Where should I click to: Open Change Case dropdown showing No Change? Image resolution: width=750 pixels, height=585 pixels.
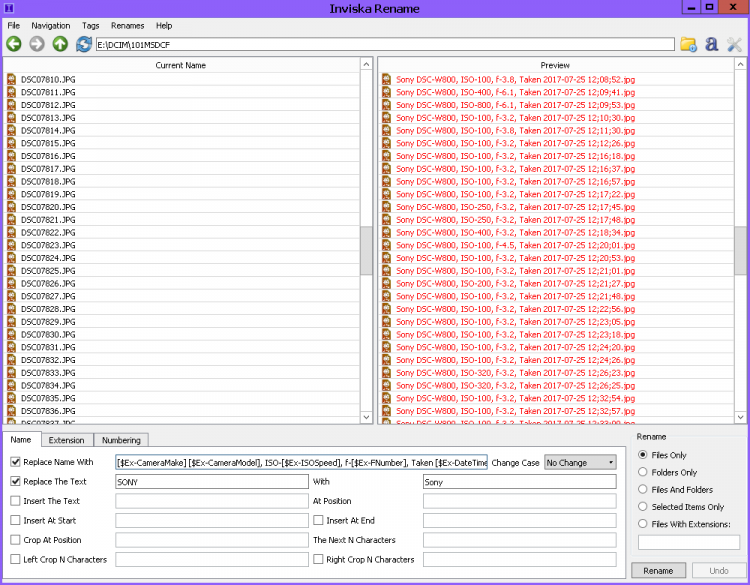tap(580, 463)
